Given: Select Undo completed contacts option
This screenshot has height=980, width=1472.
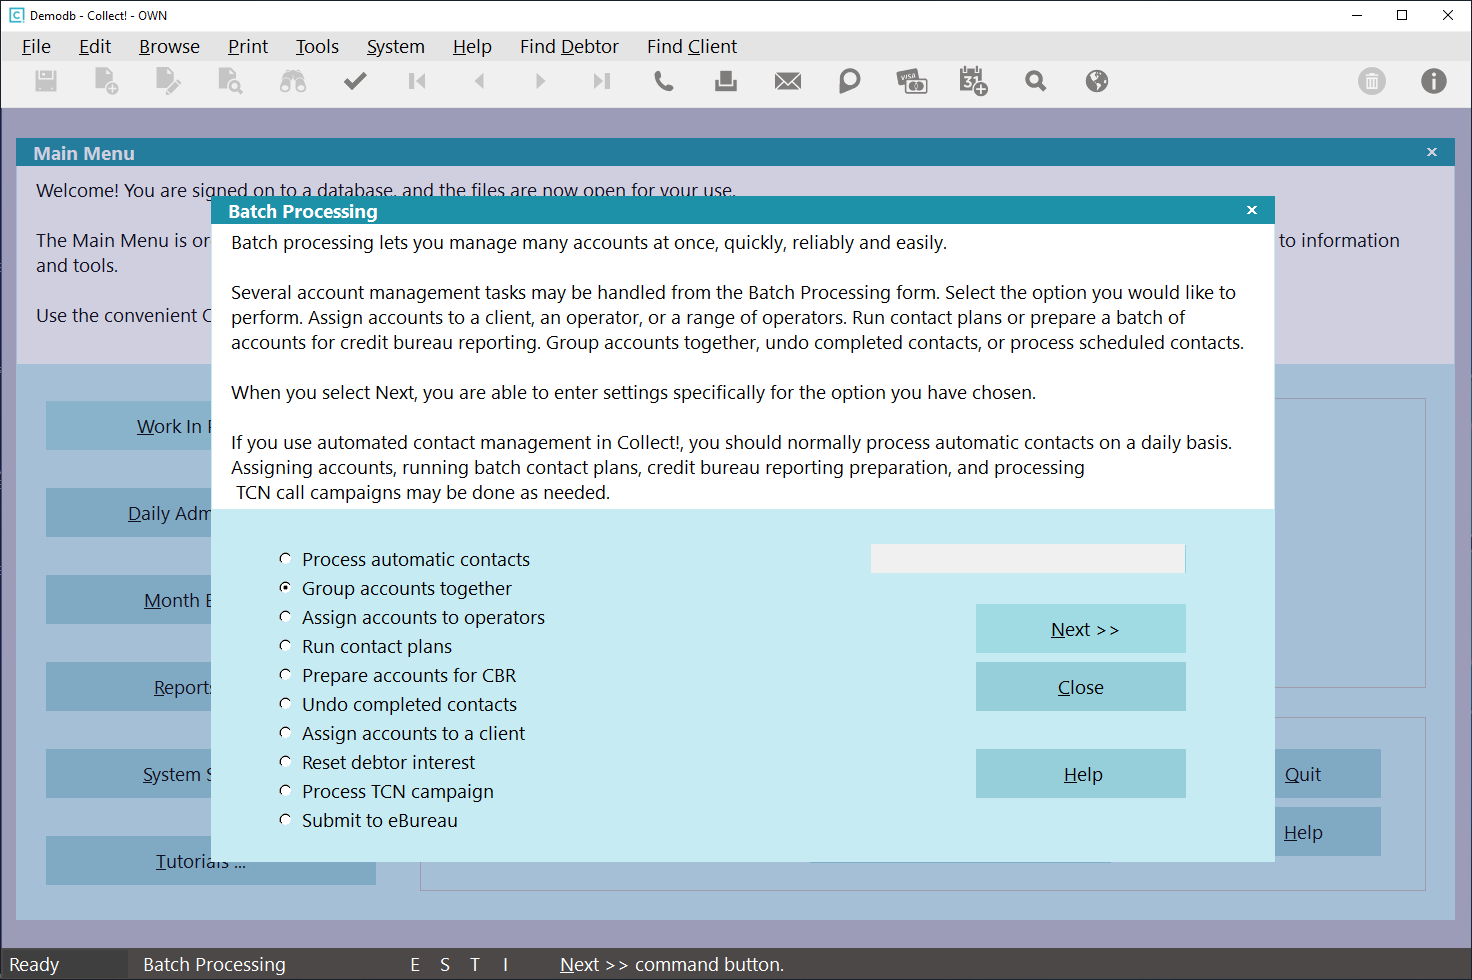Looking at the screenshot, I should point(399,704).
